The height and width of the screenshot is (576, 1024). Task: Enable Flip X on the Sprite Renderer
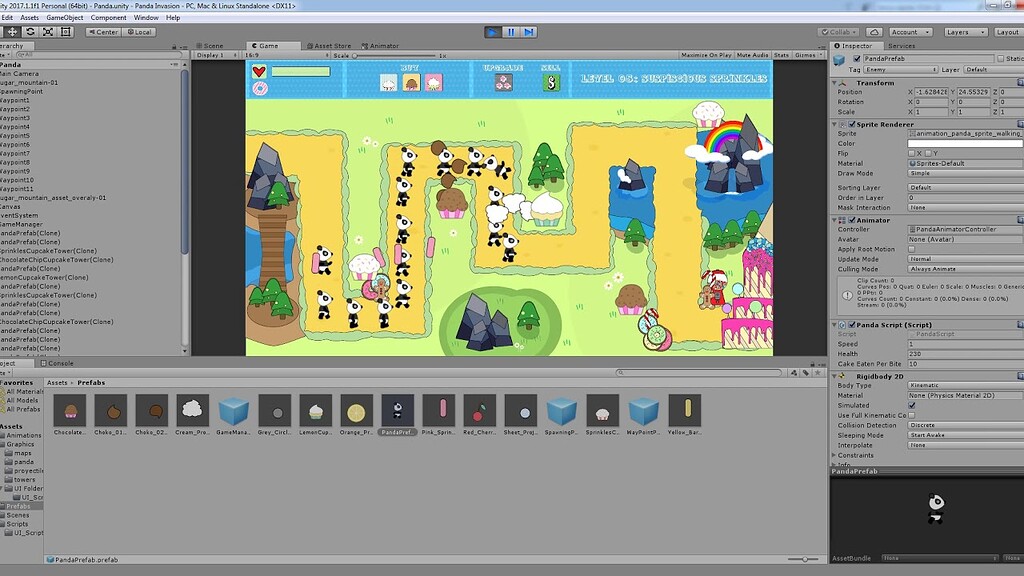click(x=911, y=153)
